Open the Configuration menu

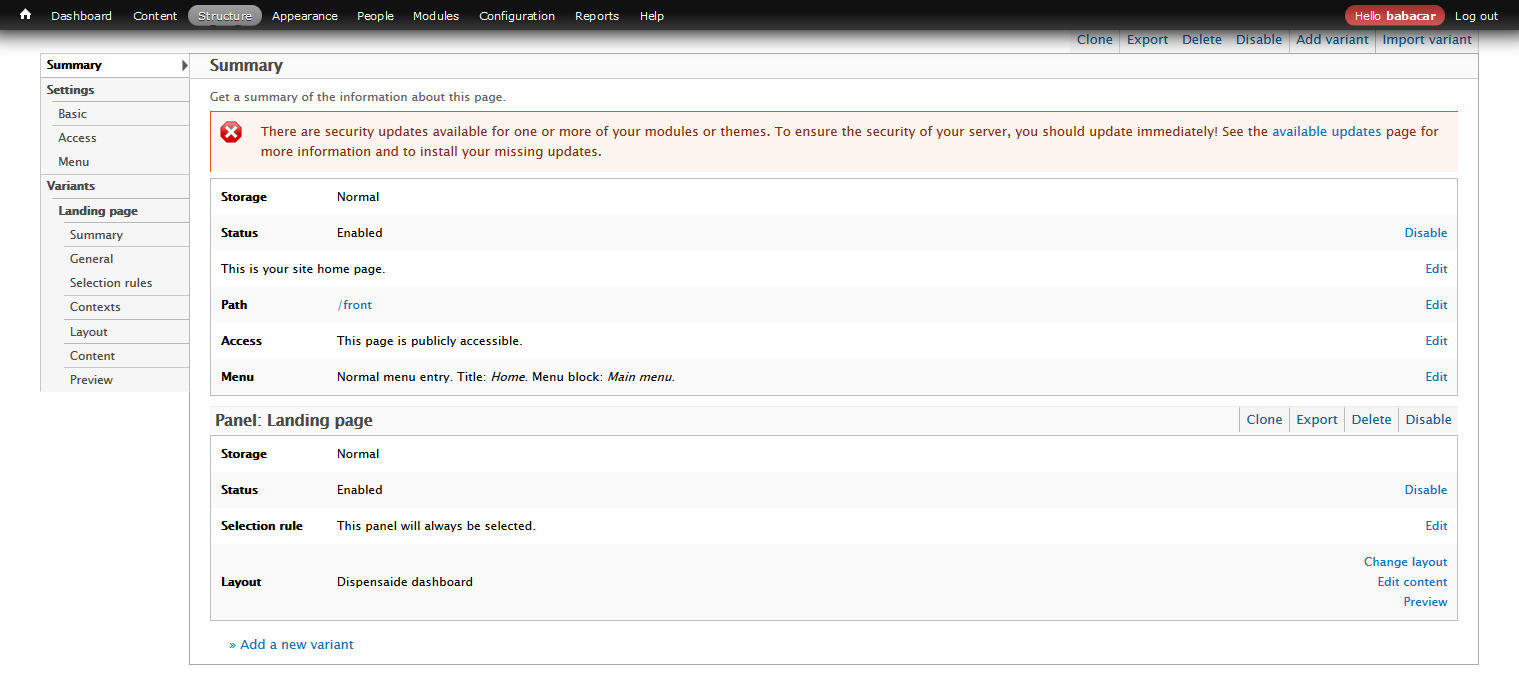click(517, 16)
